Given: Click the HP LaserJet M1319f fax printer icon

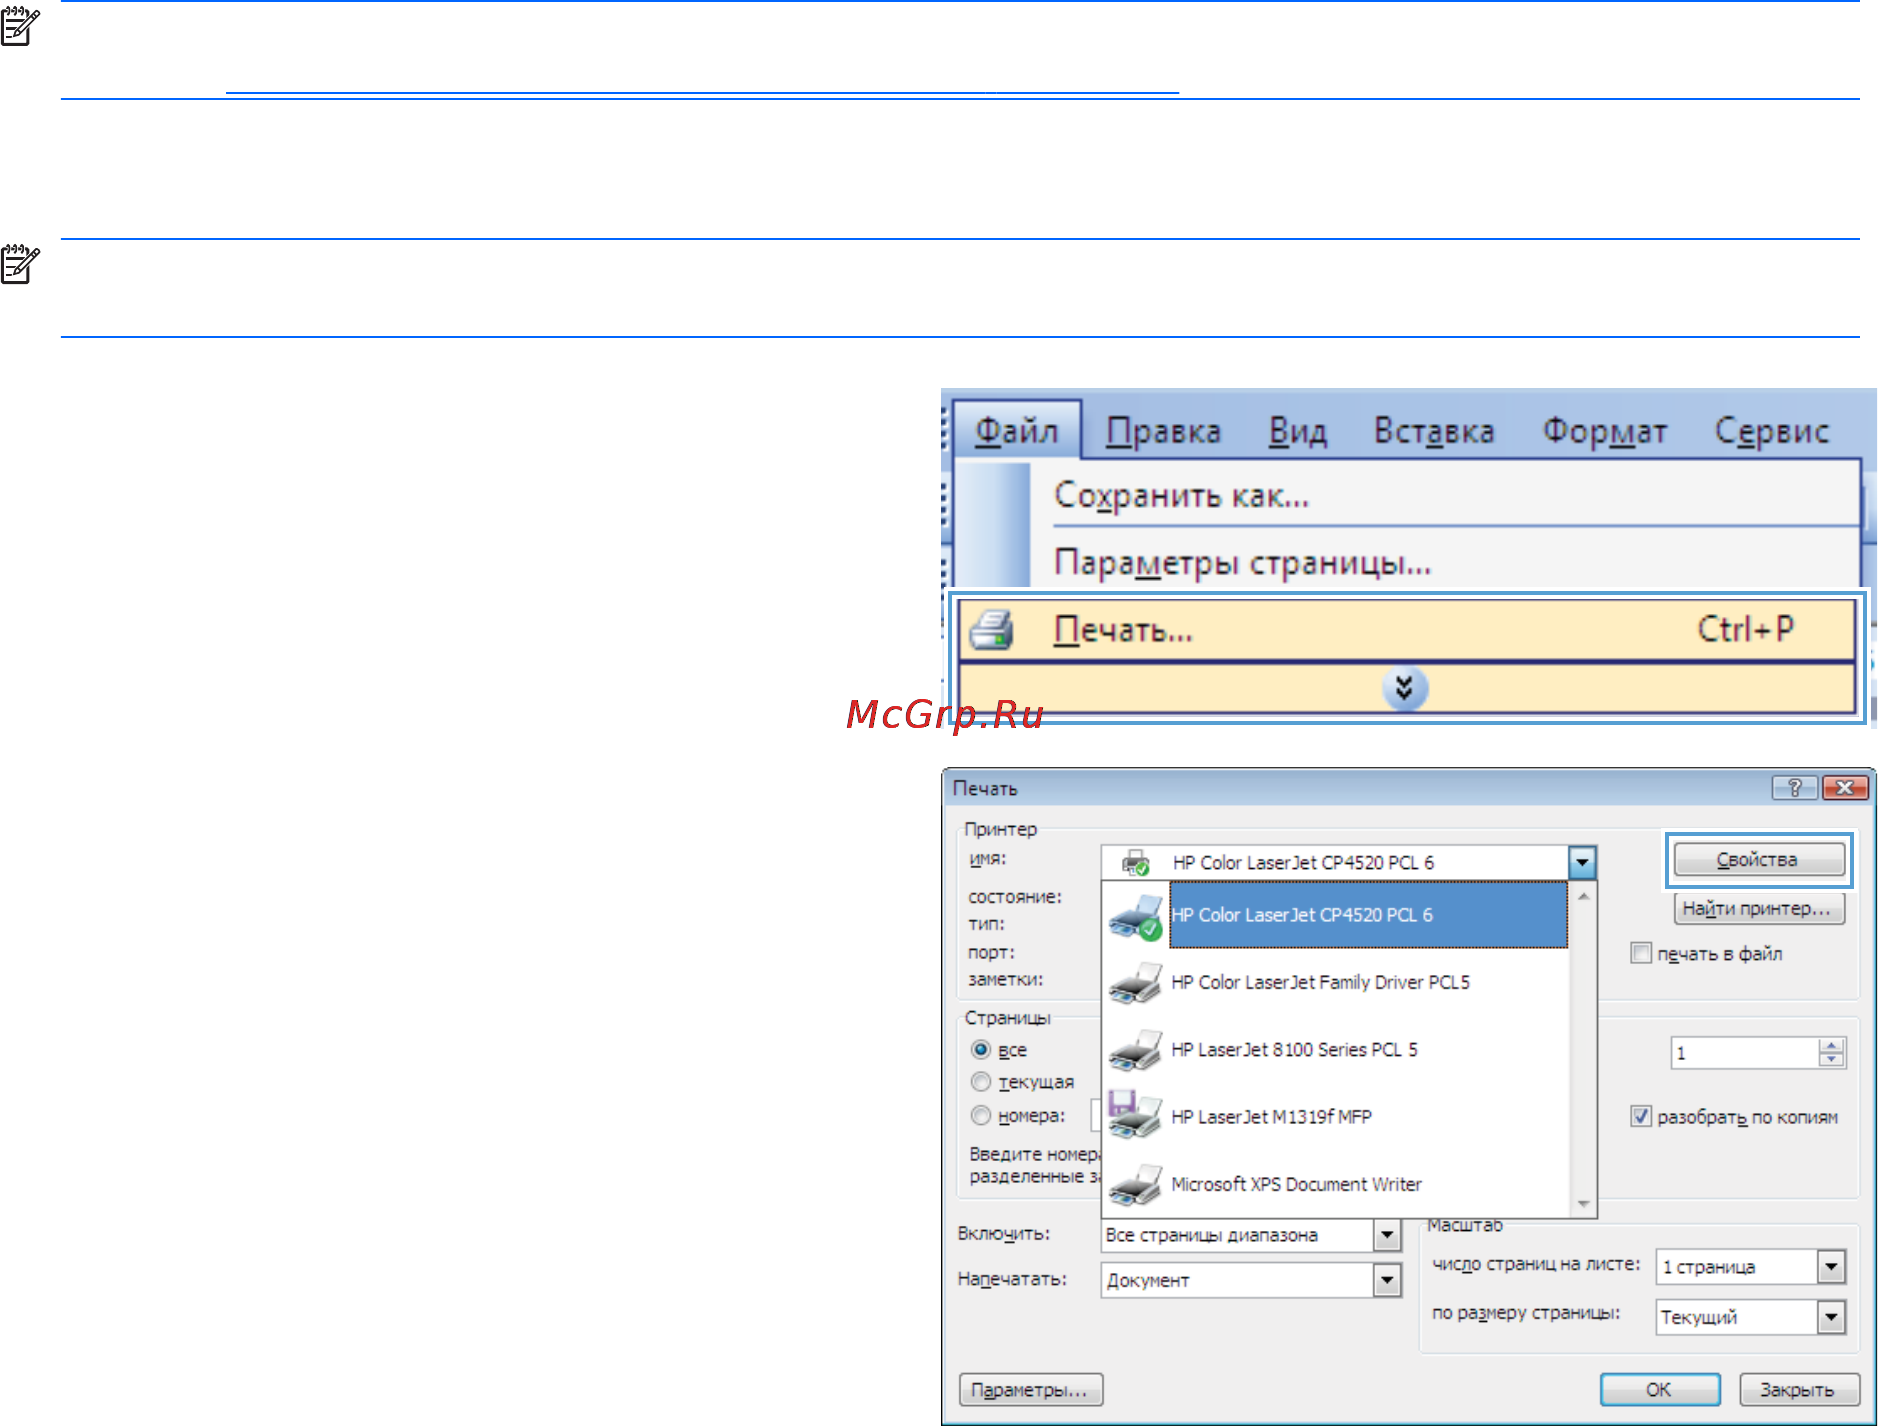Looking at the screenshot, I should (1136, 1115).
